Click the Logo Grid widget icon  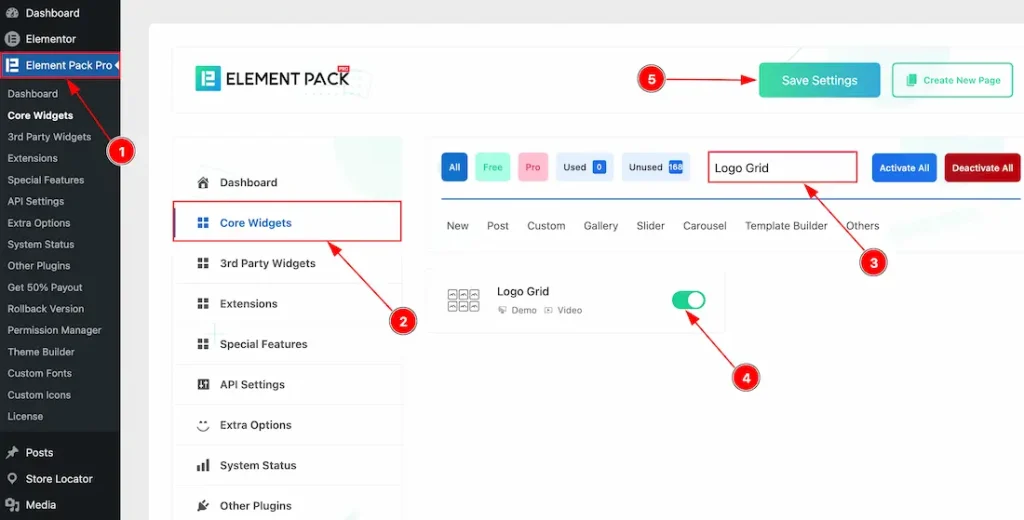point(463,301)
